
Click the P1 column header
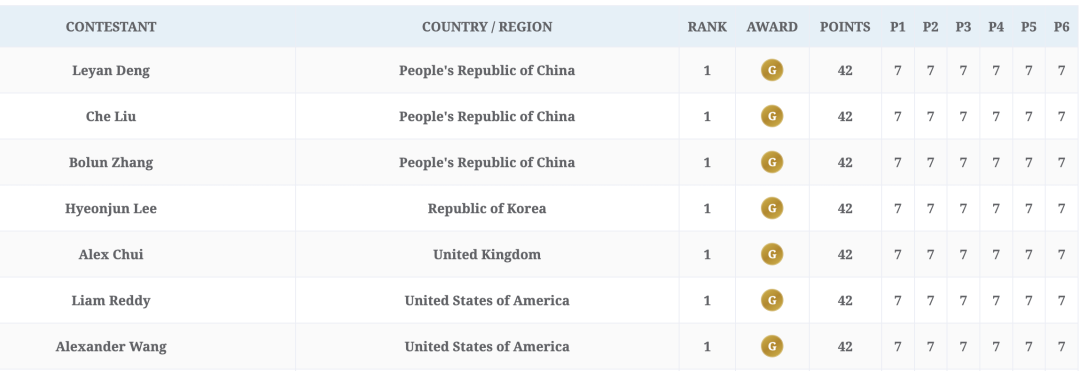click(897, 27)
